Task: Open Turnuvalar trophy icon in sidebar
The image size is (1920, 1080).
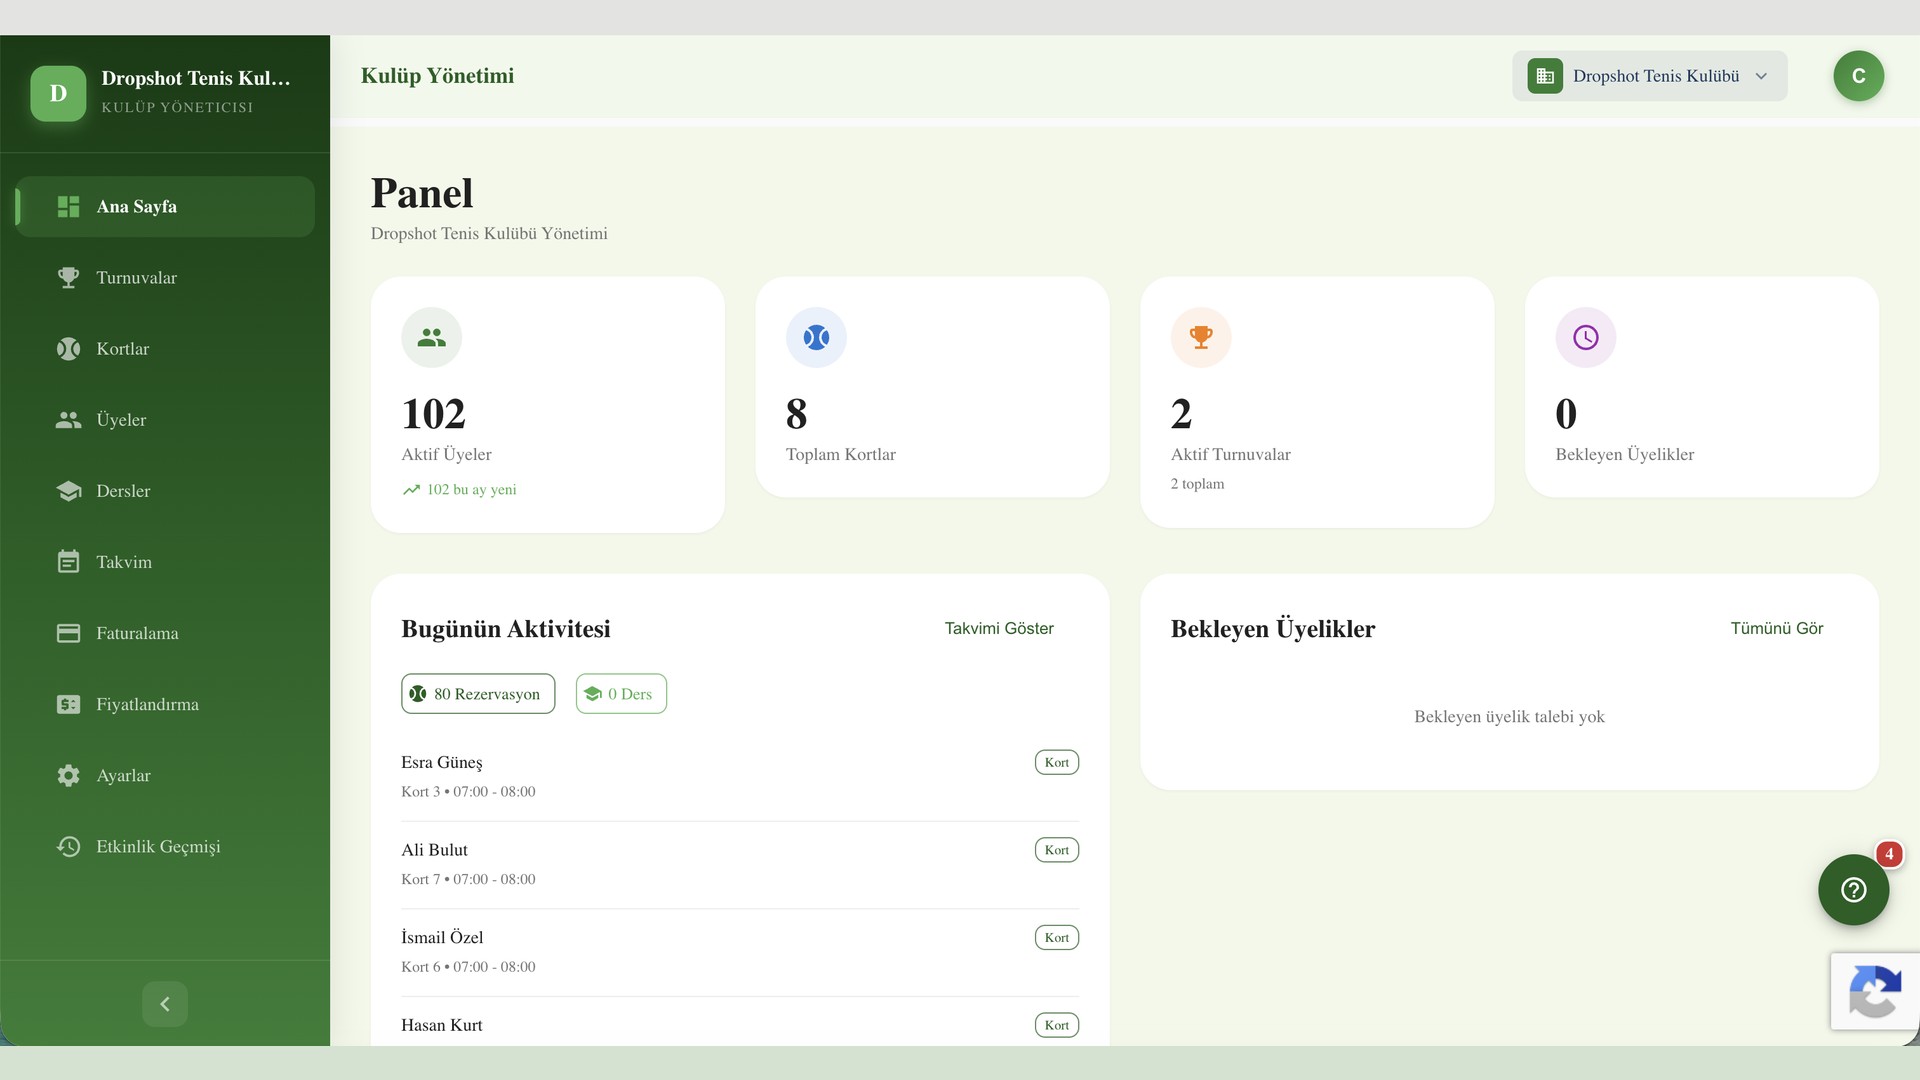Action: pyautogui.click(x=68, y=278)
